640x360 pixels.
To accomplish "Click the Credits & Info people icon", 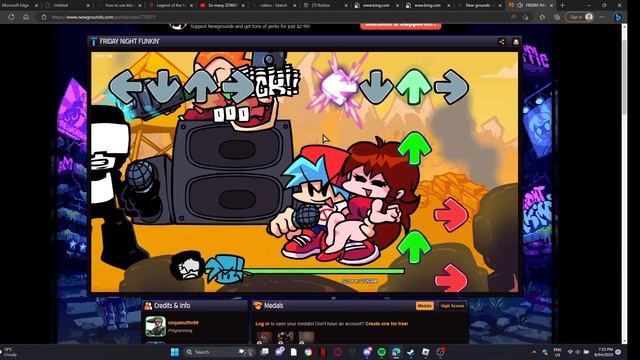I will pos(148,305).
